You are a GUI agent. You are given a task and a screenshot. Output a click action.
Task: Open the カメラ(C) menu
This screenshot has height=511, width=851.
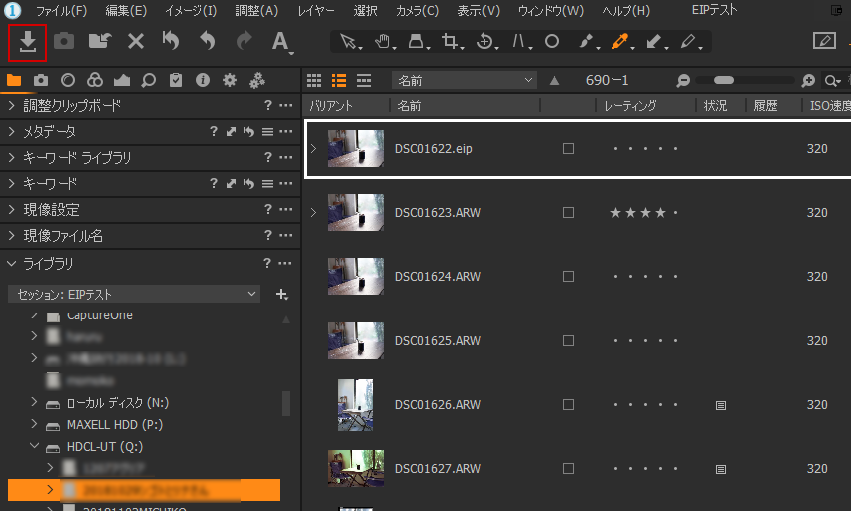pyautogui.click(x=417, y=11)
